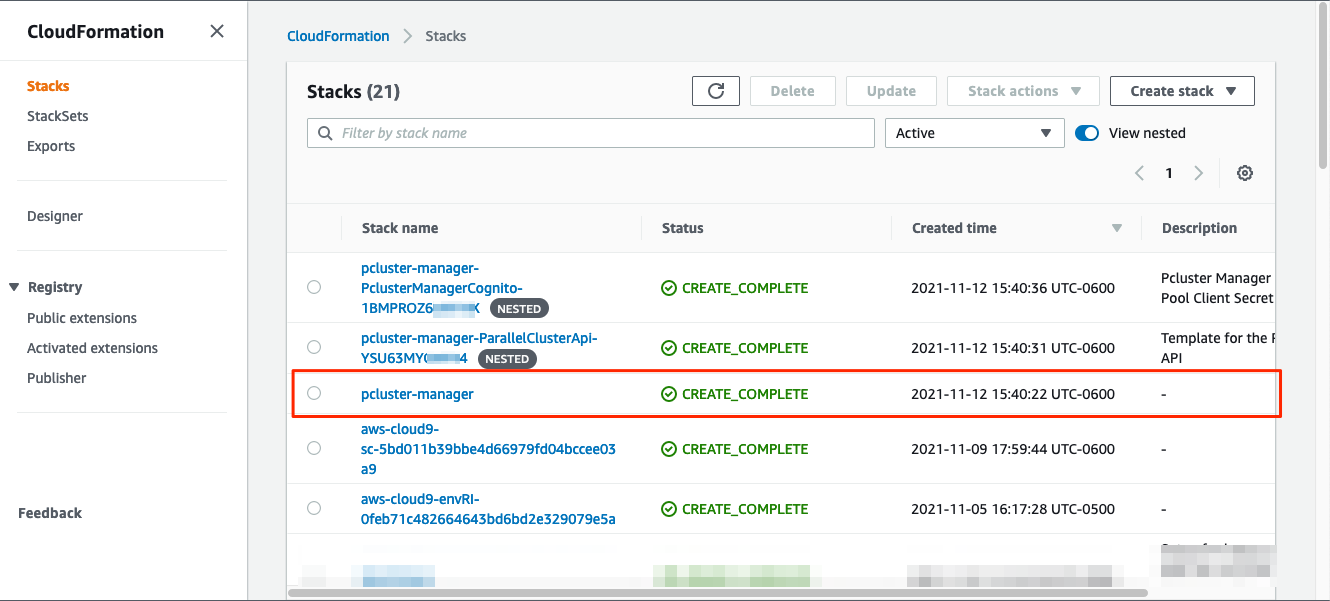The image size is (1330, 601).
Task: Click CloudFormation breadcrumb link
Action: 338,36
